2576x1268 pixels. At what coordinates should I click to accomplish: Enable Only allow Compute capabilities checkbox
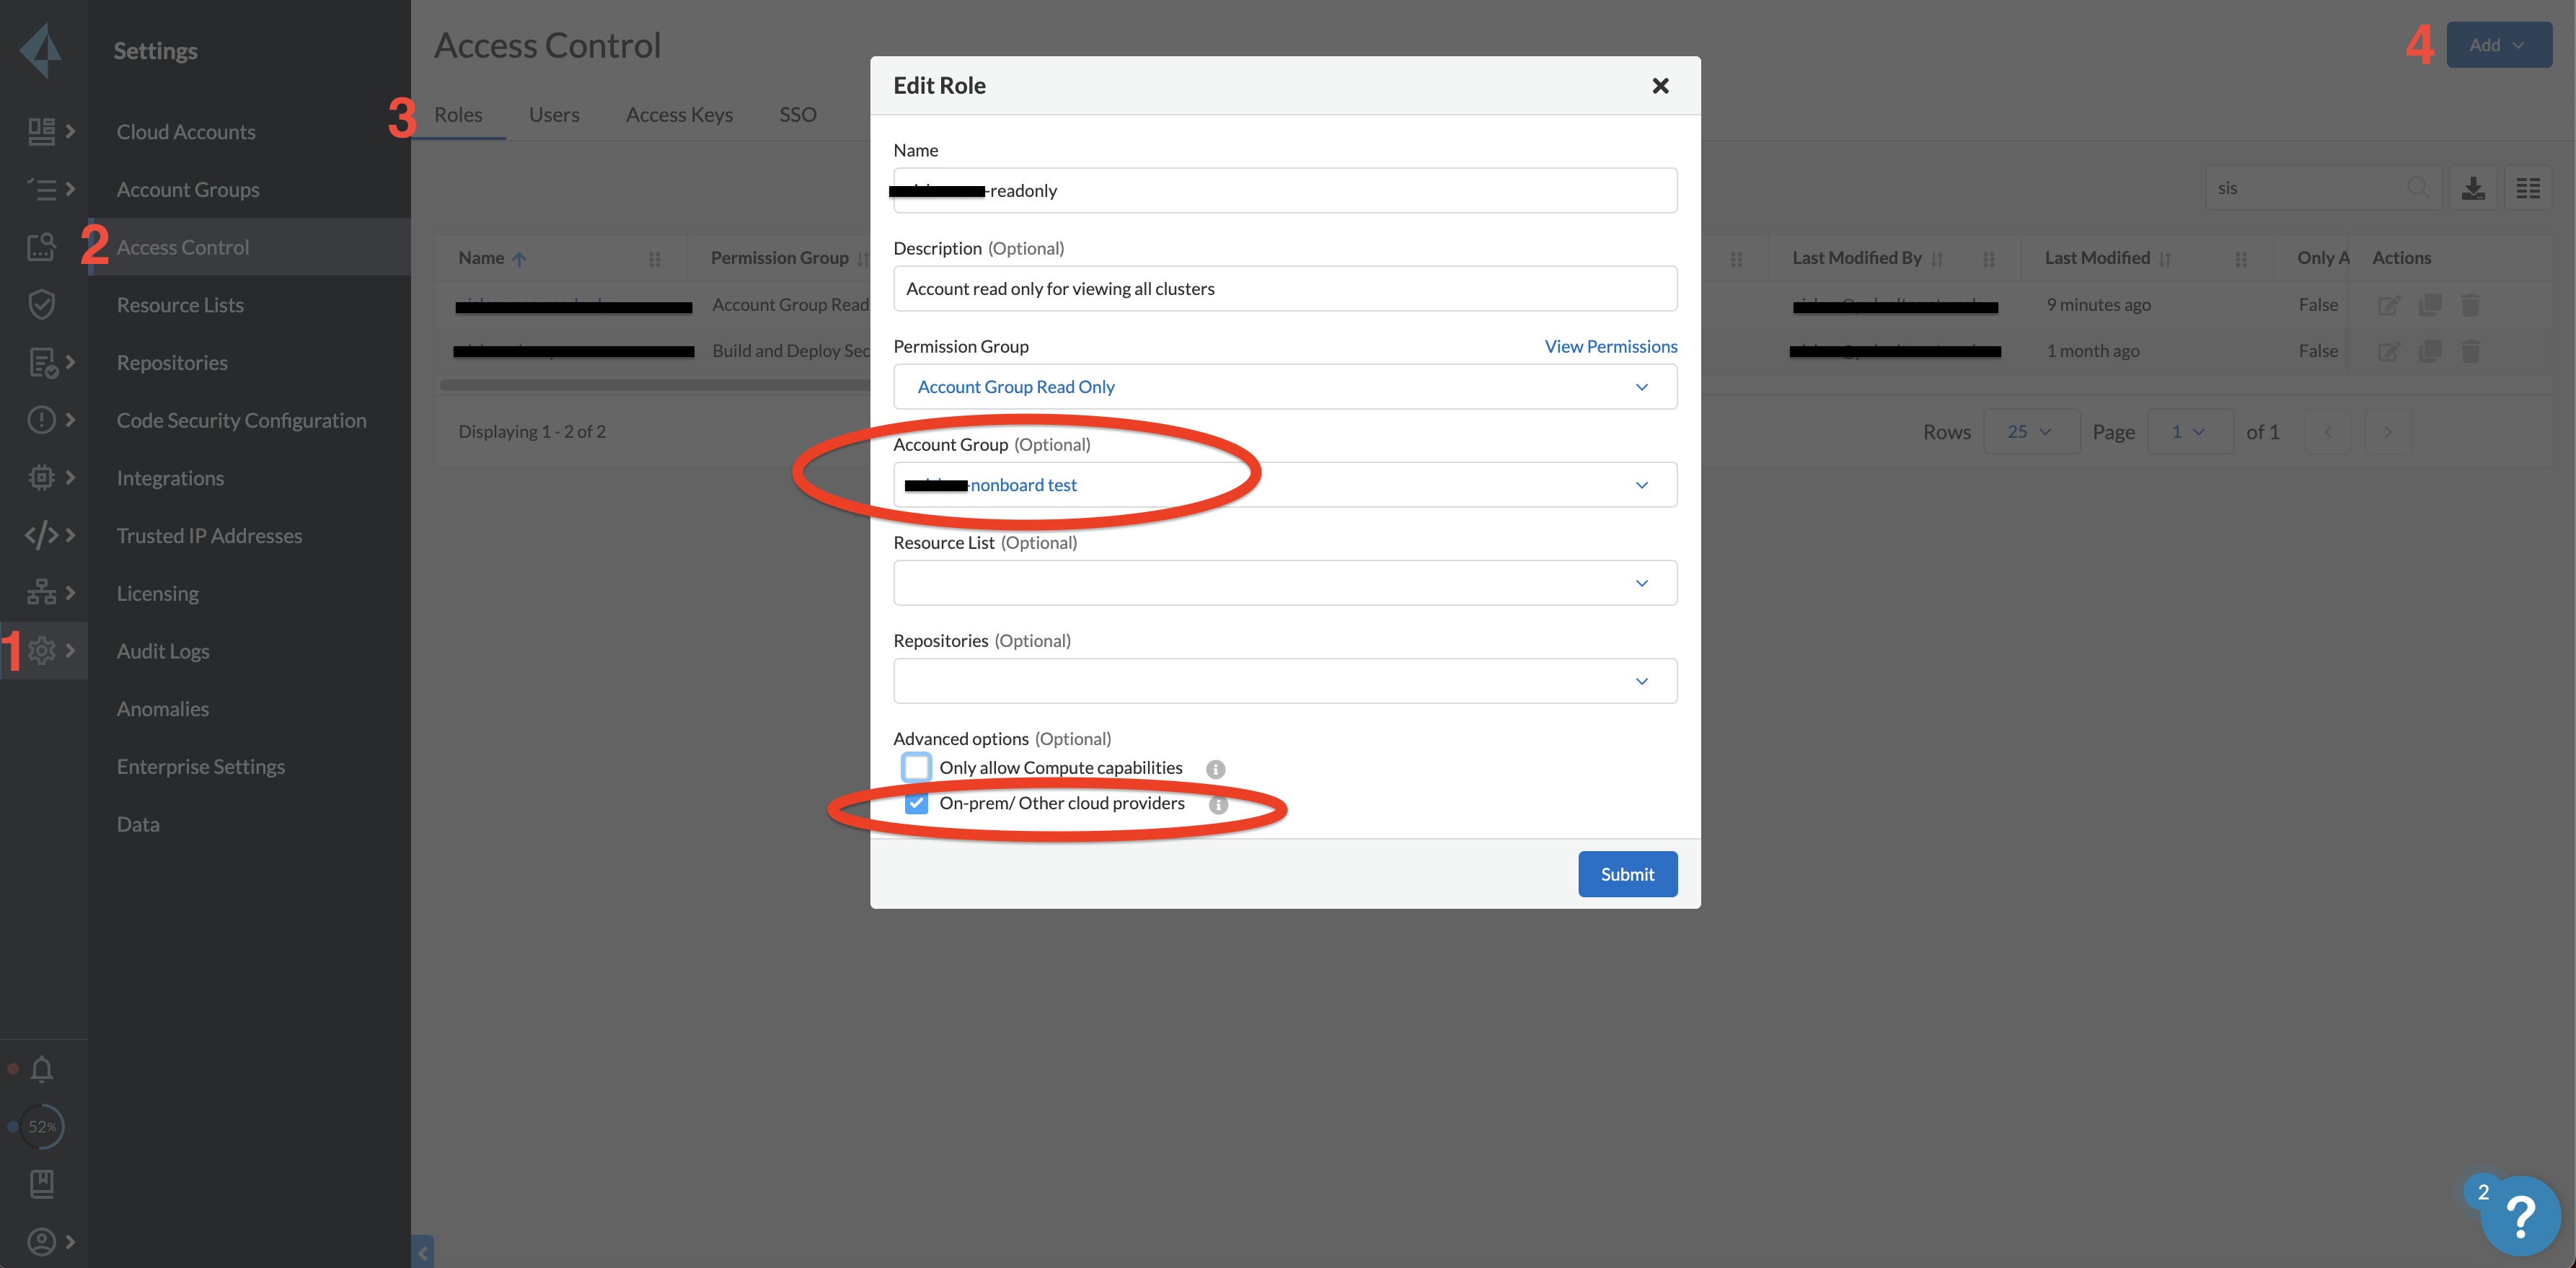[916, 767]
